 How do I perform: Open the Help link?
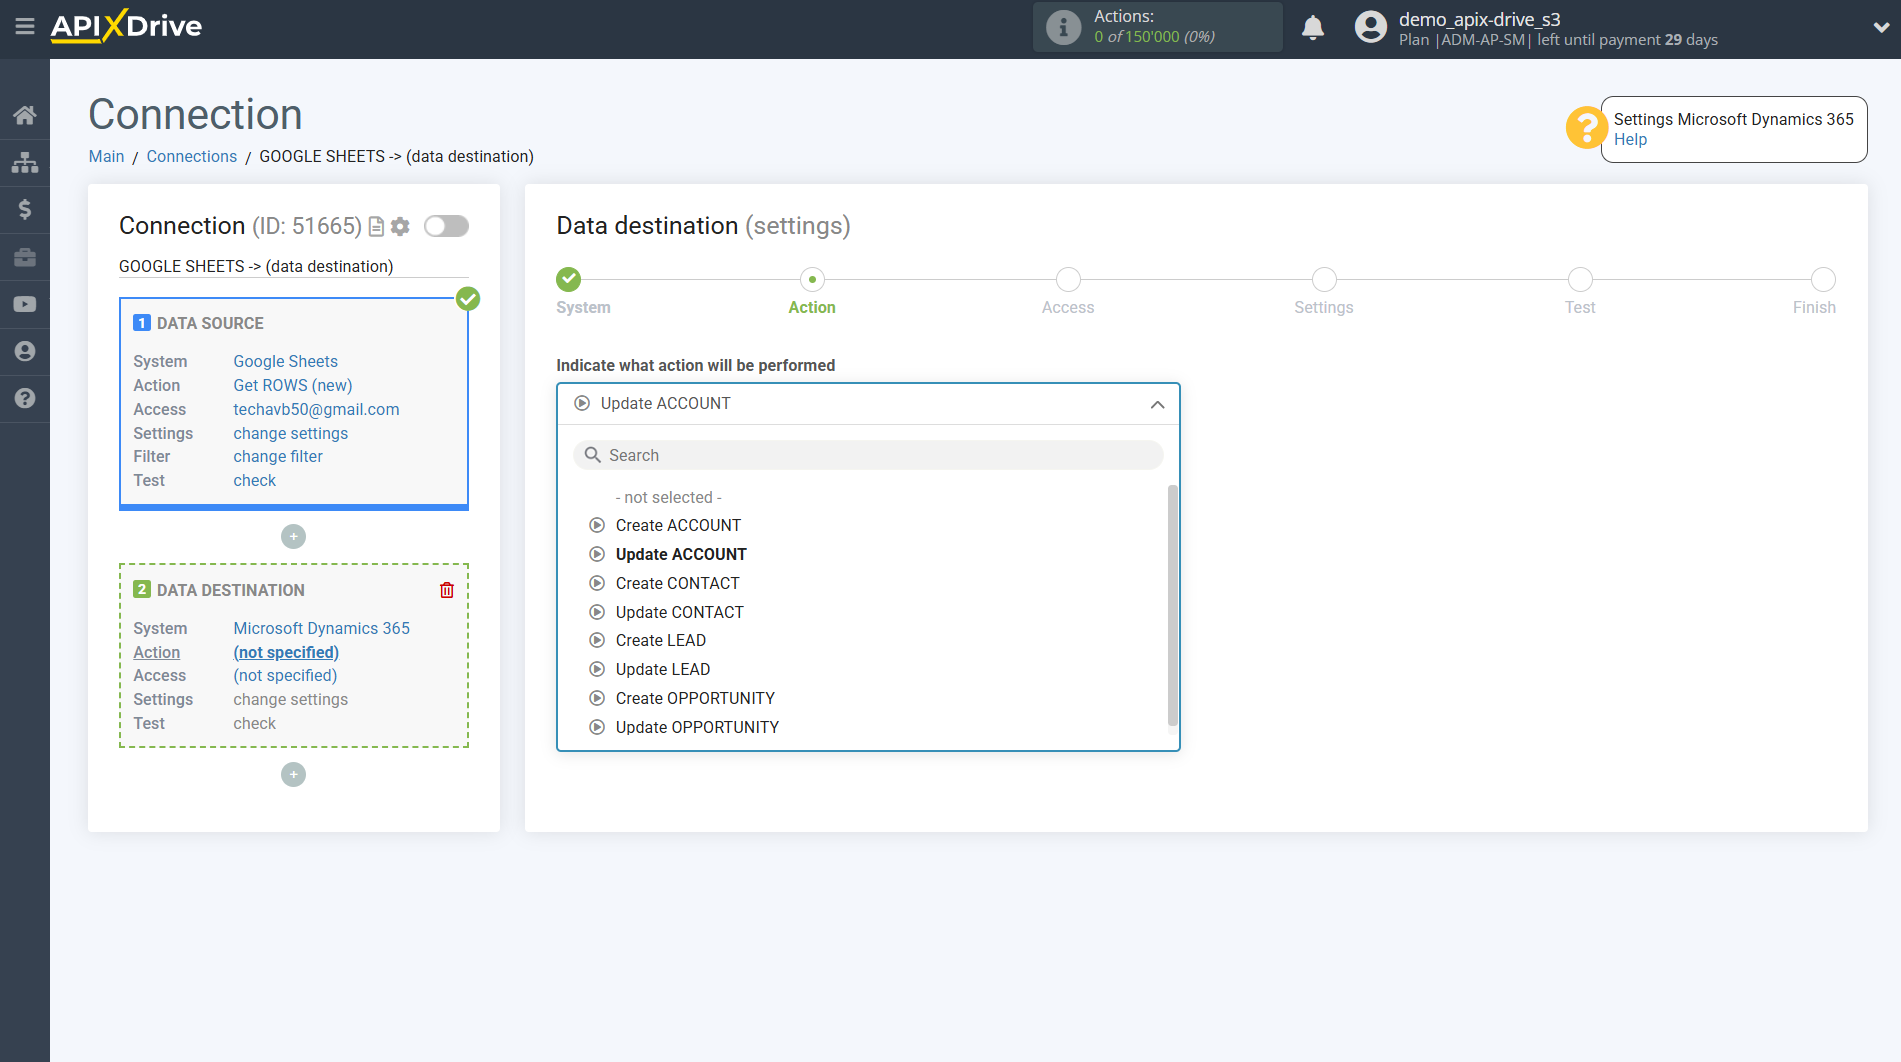point(1630,140)
